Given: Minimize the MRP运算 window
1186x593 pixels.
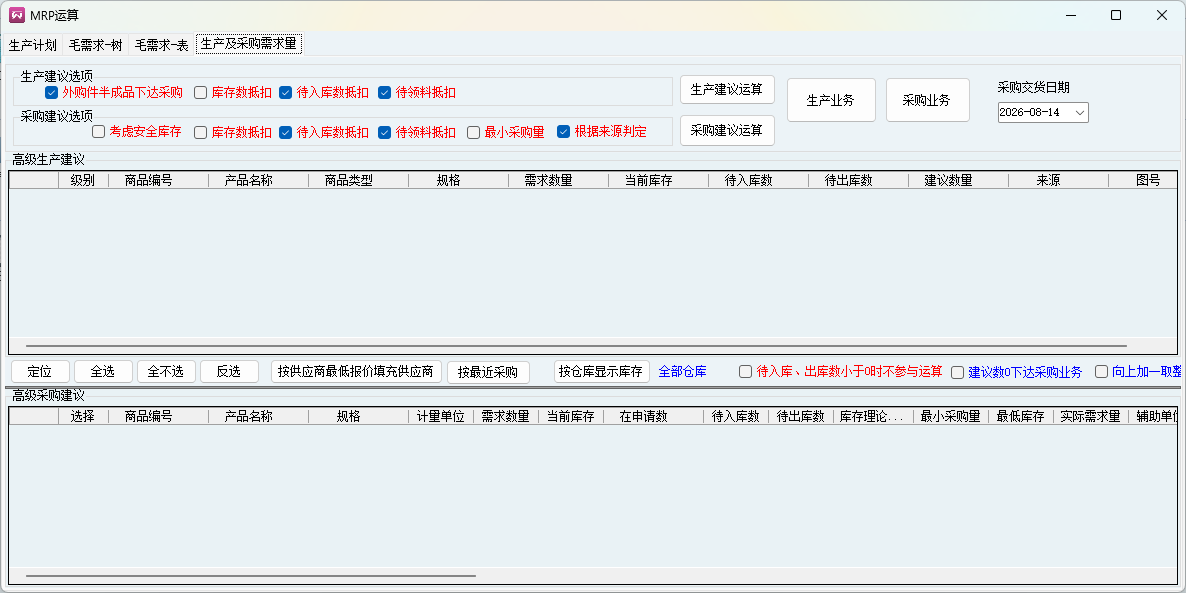Looking at the screenshot, I should coord(1070,15).
